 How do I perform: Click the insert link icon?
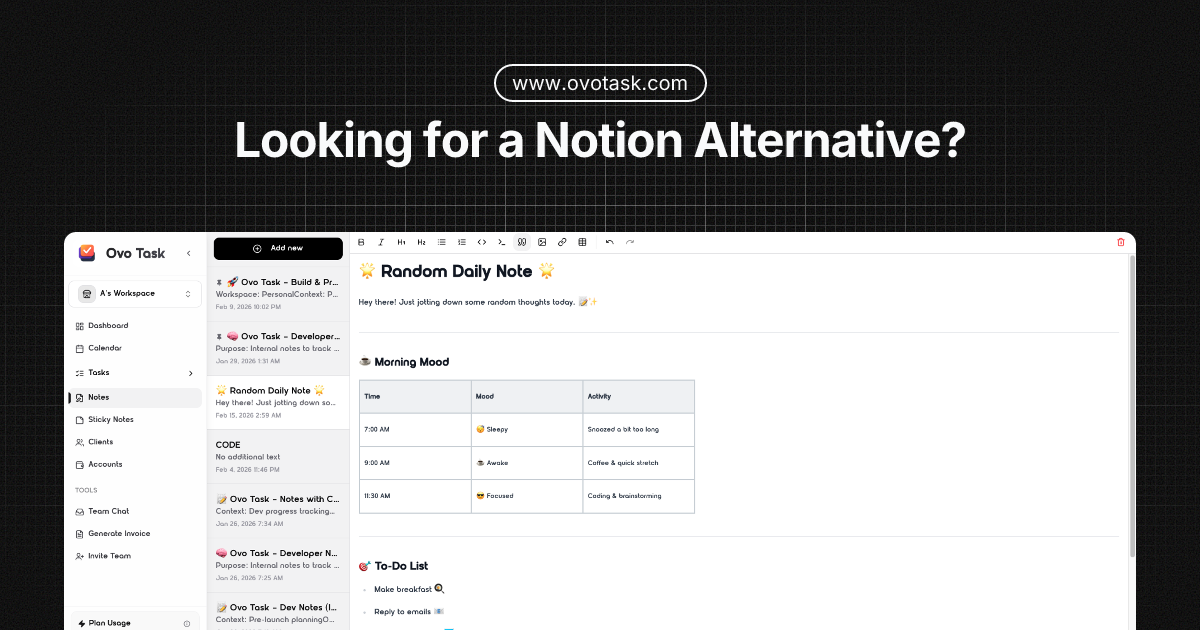point(561,242)
